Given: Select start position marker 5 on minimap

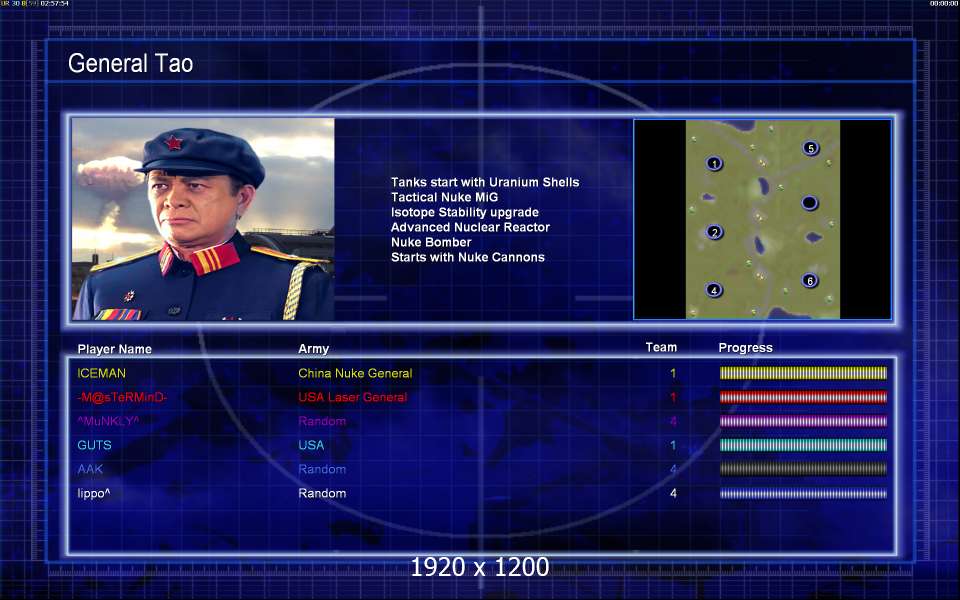Looking at the screenshot, I should point(811,148).
